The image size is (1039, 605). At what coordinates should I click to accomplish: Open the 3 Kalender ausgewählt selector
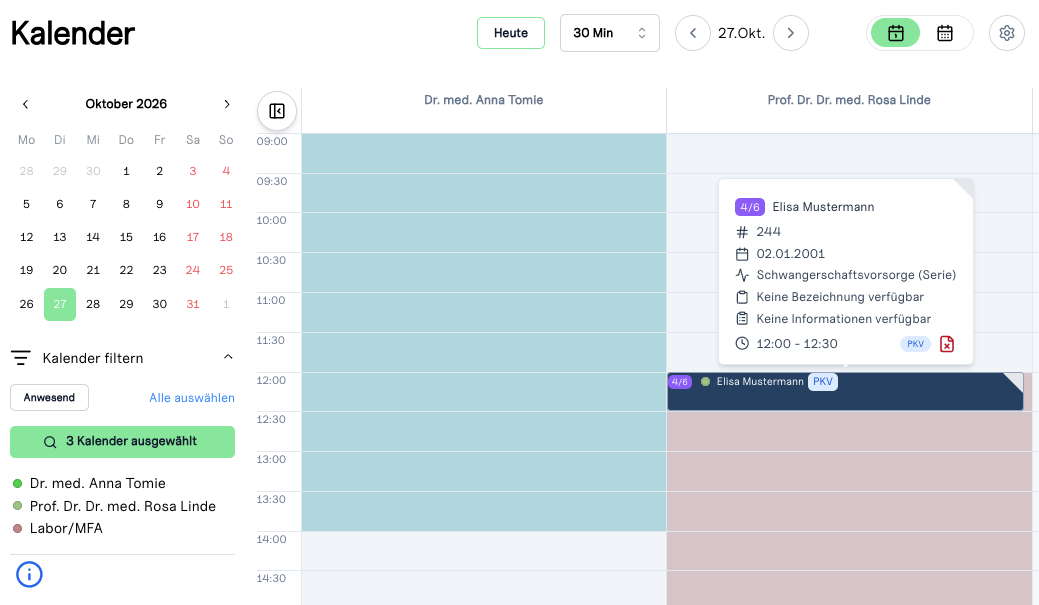pos(123,442)
